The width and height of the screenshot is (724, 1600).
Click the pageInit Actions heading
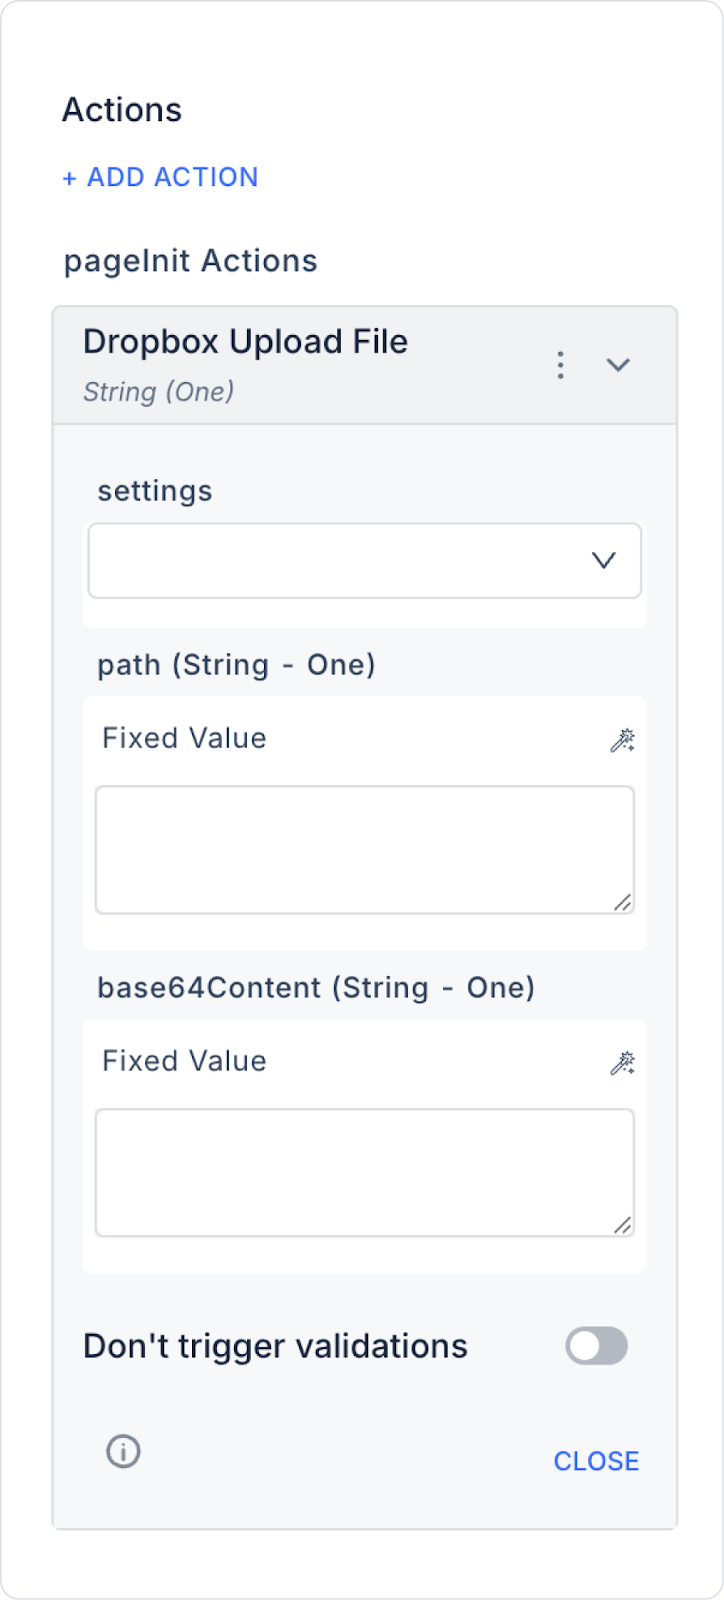tap(190, 261)
